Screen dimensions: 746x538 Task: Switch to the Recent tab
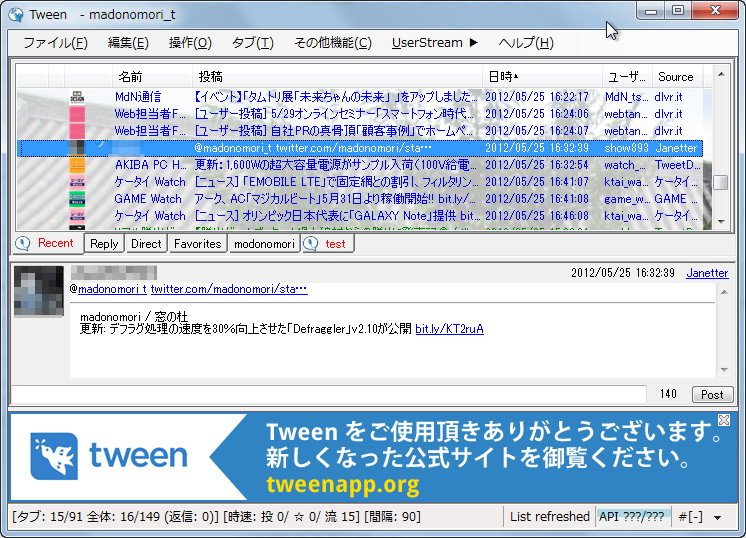point(47,243)
